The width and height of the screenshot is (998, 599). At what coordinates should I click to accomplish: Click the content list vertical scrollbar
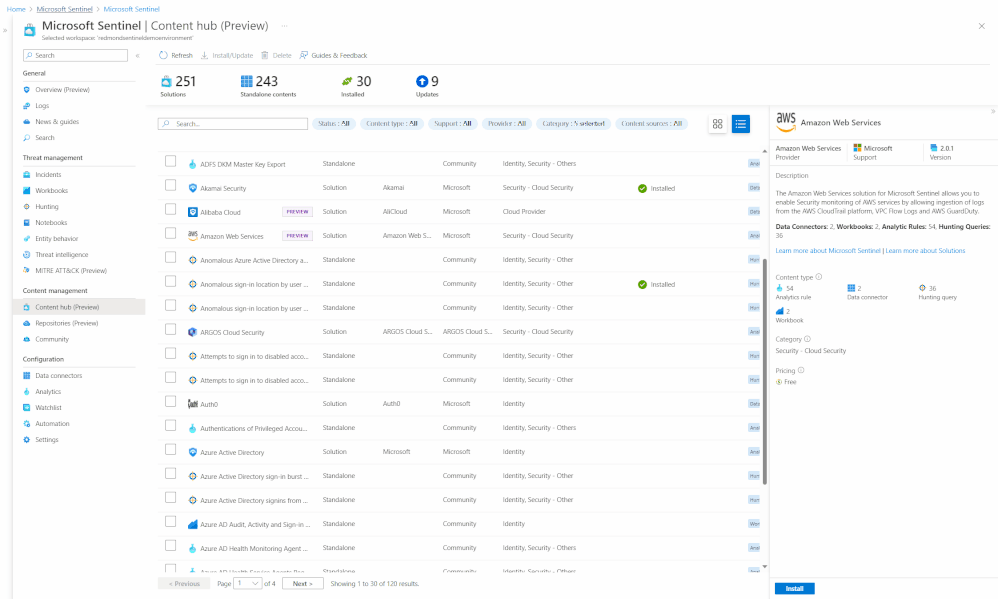coord(764,372)
